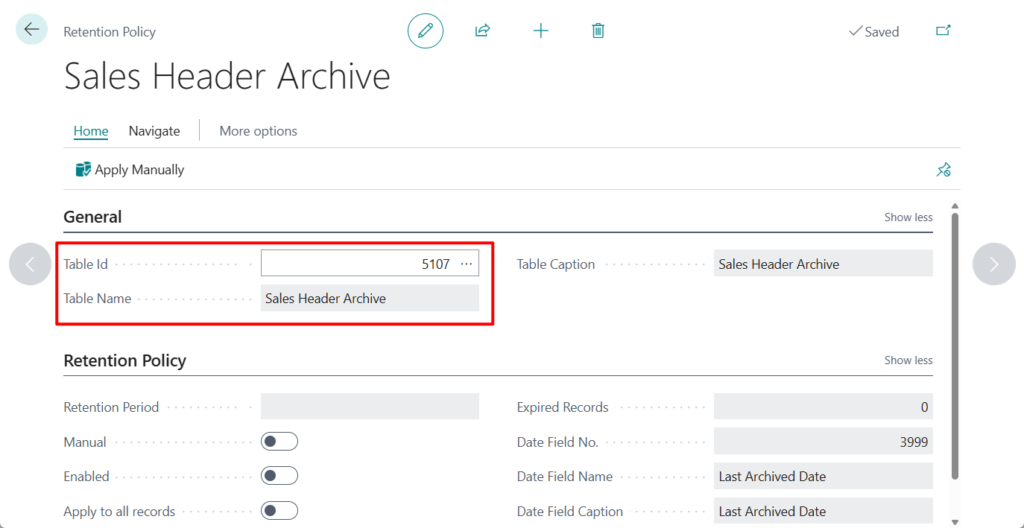
Task: Click the vertical scrollbar
Action: pyautogui.click(x=955, y=340)
